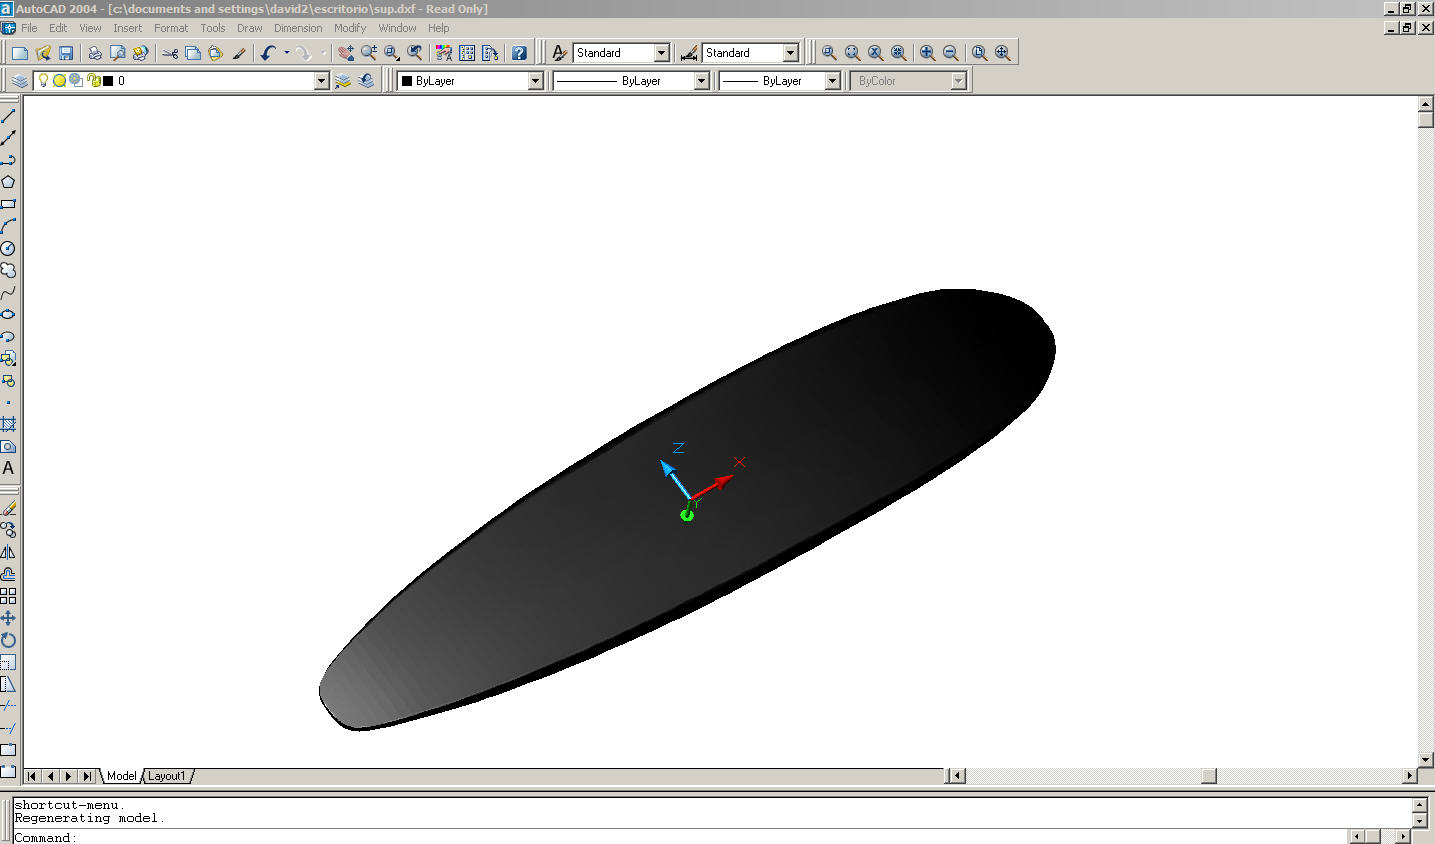Click the command window scroll up arrow
Image resolution: width=1435 pixels, height=844 pixels.
click(1419, 805)
